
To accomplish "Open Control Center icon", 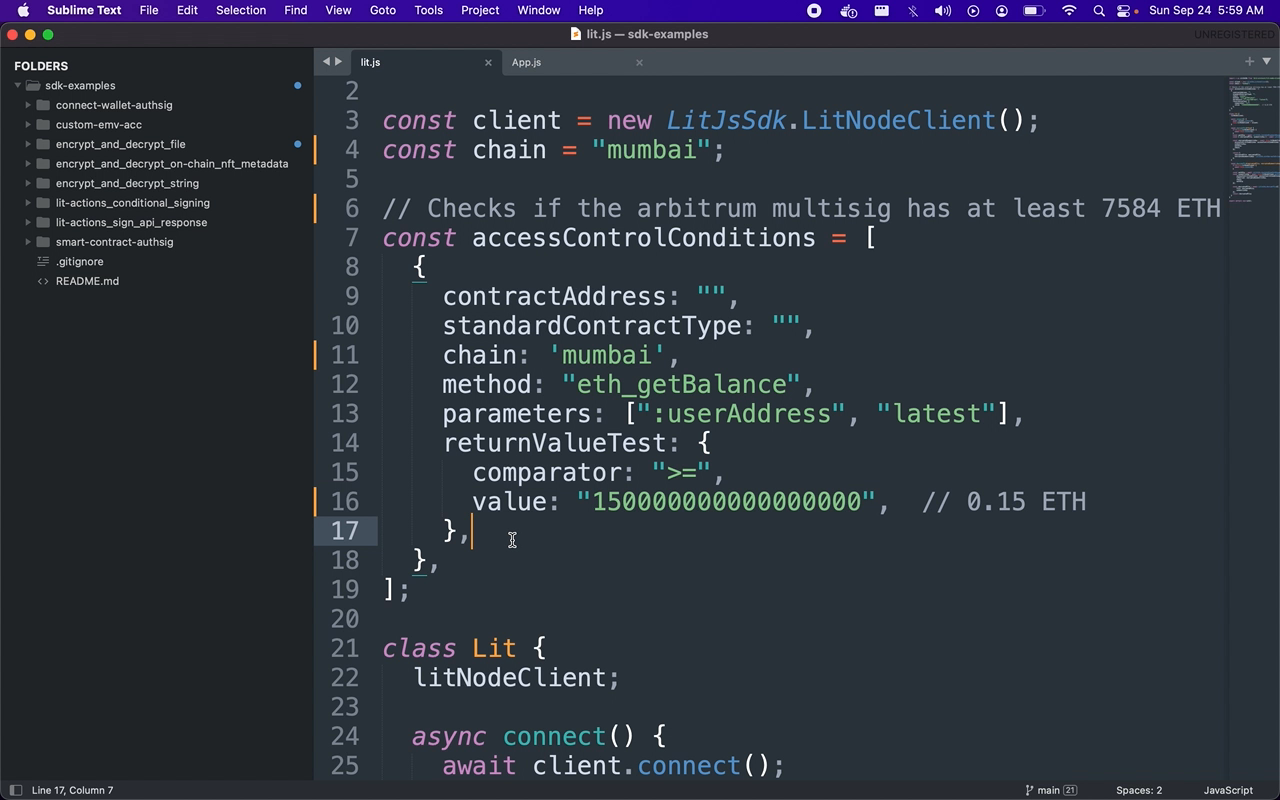I will (x=1125, y=10).
